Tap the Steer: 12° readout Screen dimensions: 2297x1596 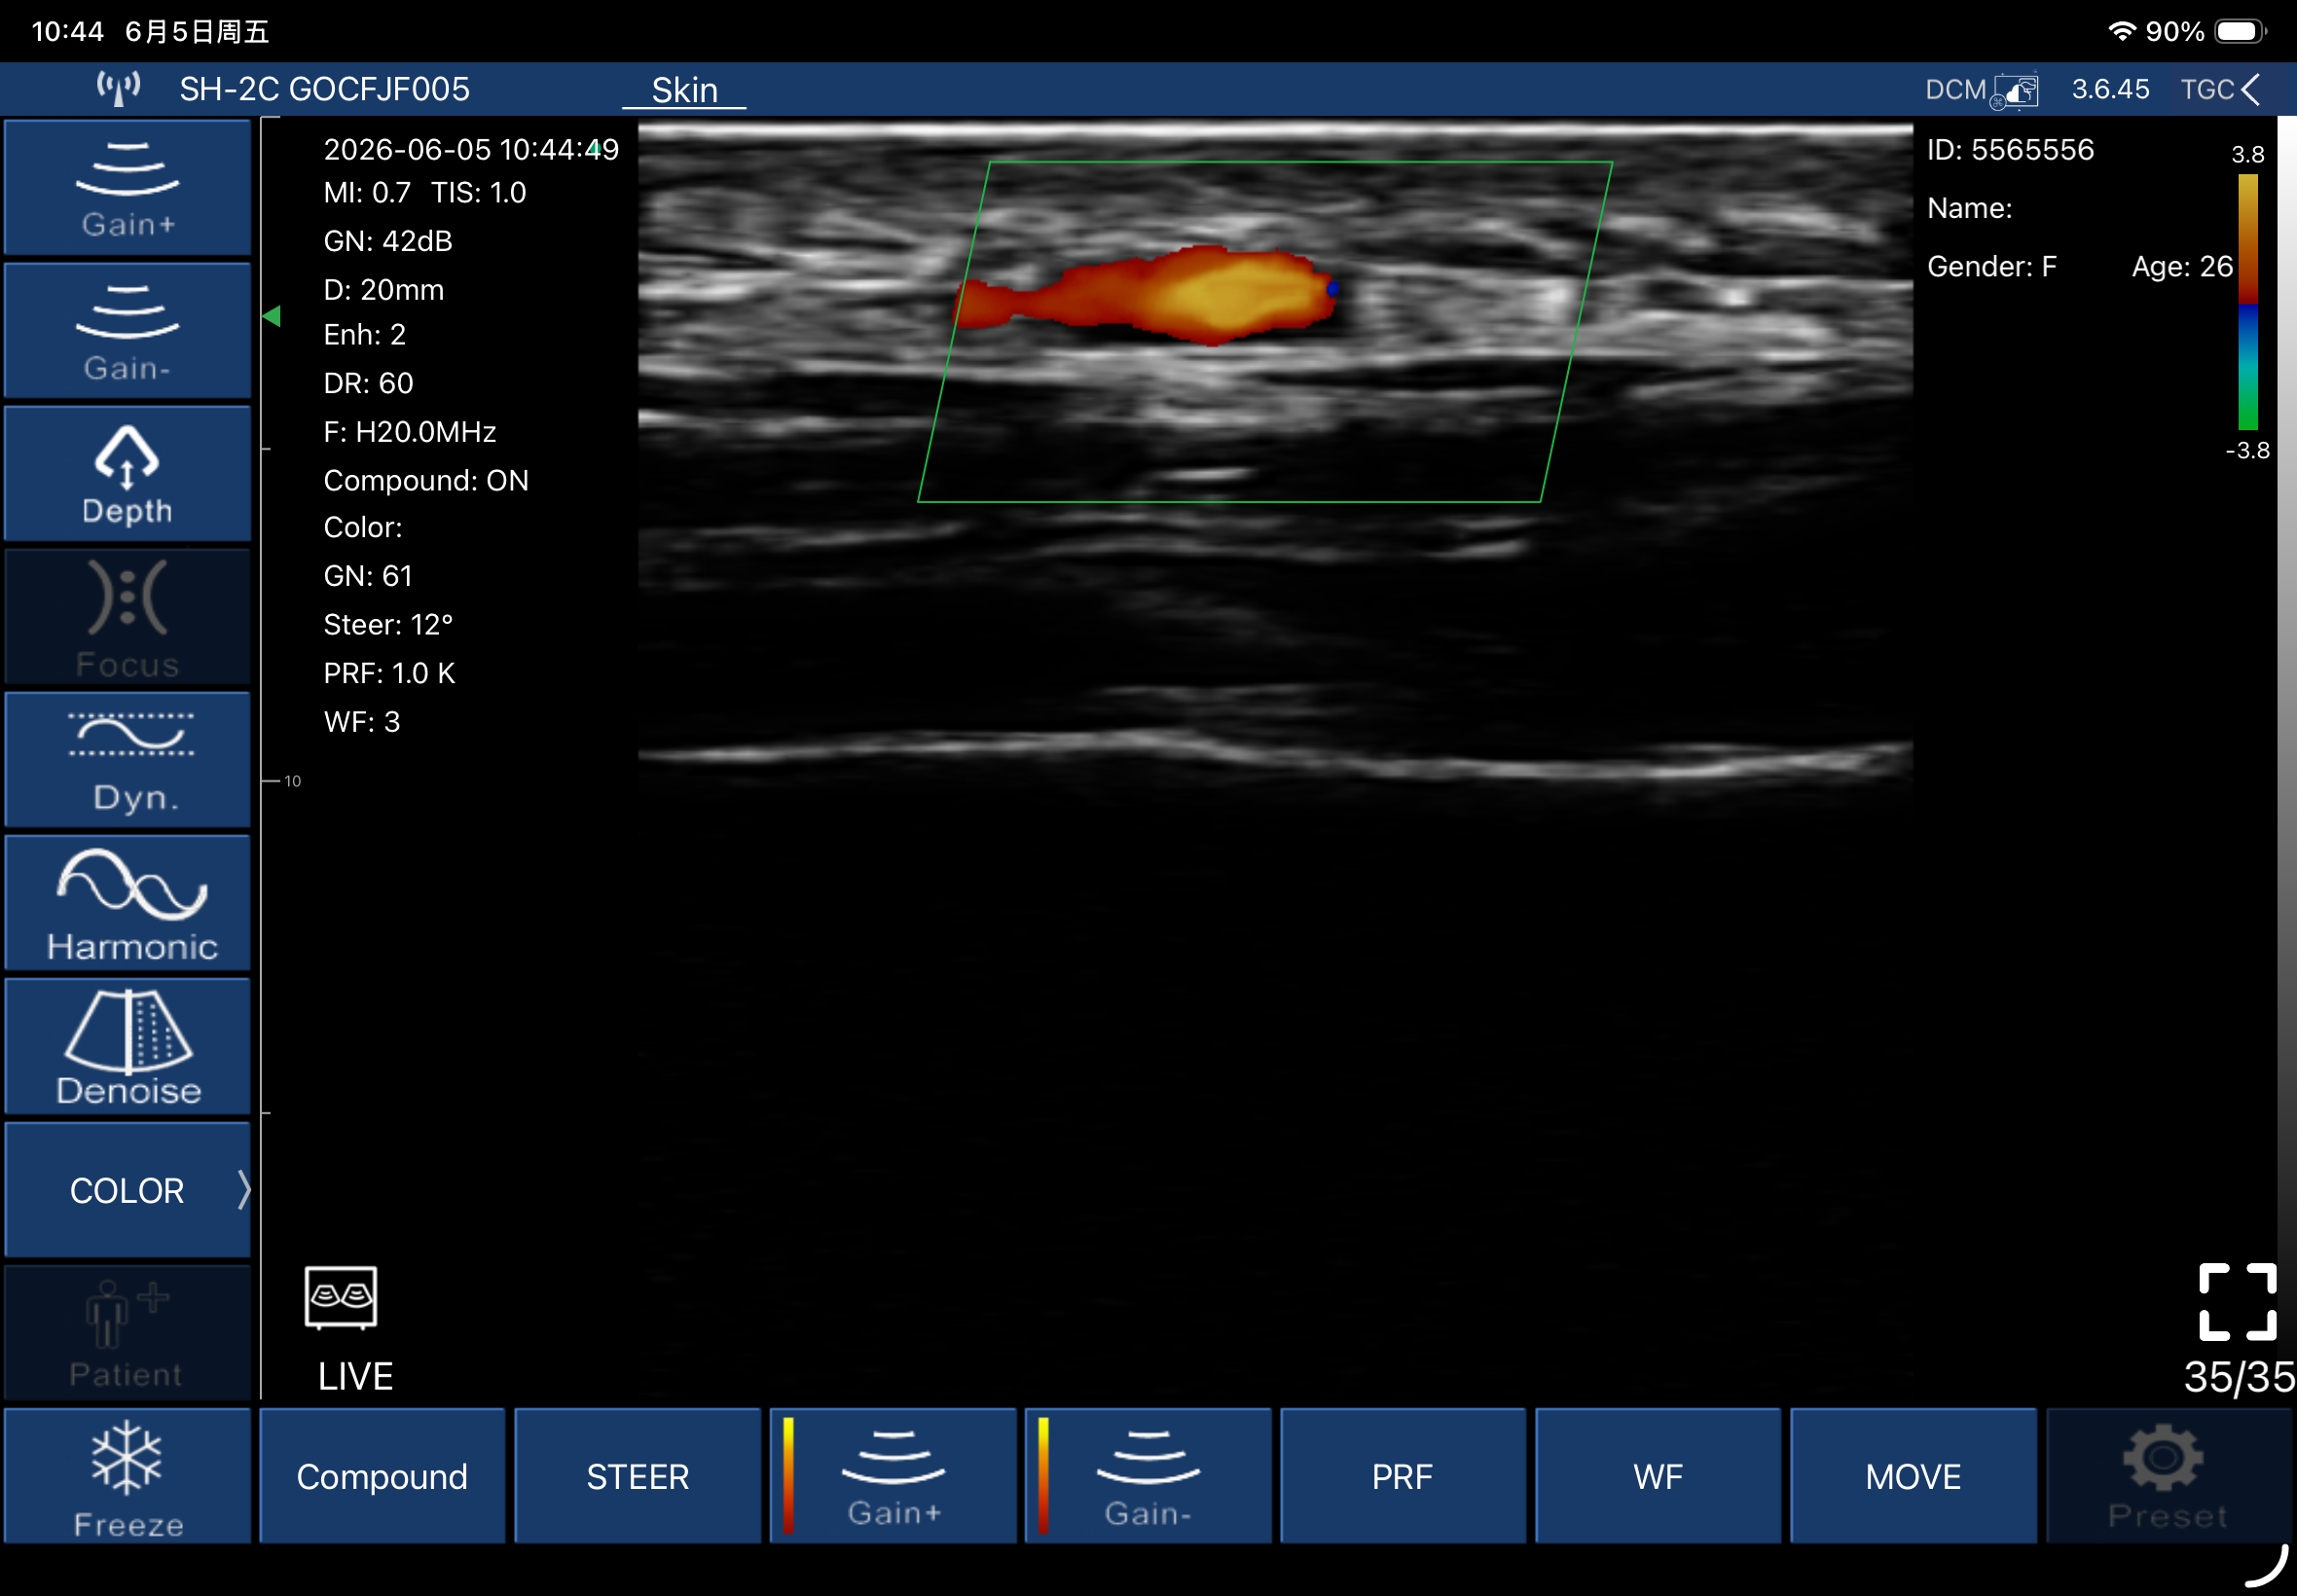click(388, 625)
